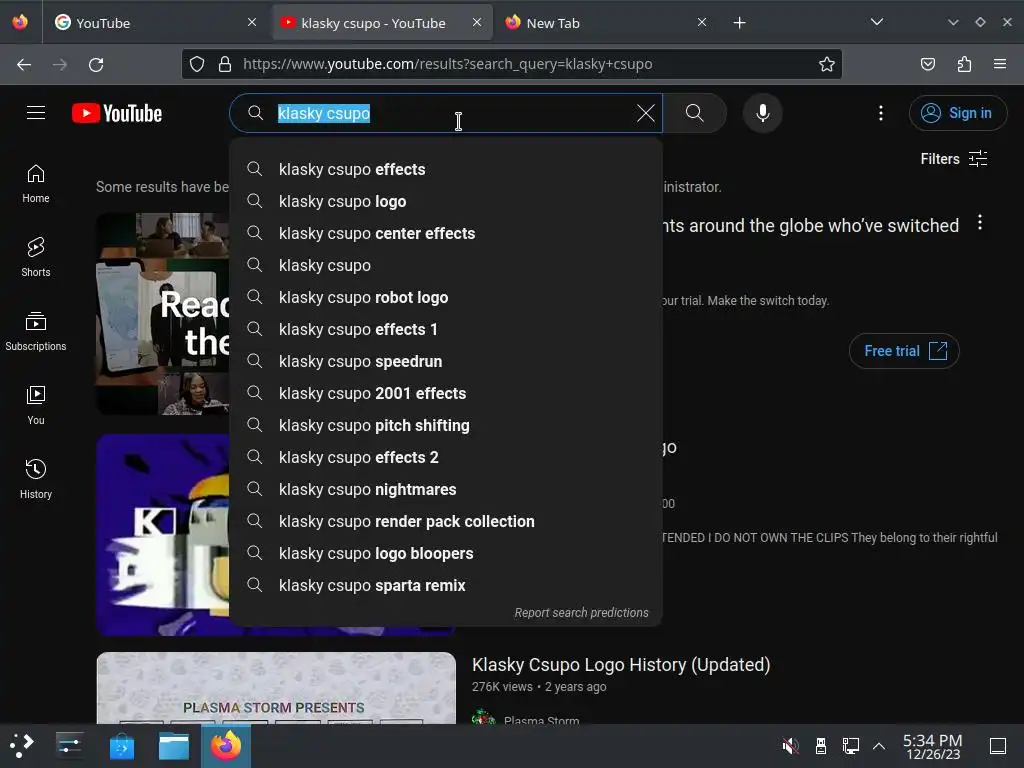Screen dimensions: 1024x768
Task: Choose the plain "klasky csupo" suggestion
Action: [x=446, y=265]
